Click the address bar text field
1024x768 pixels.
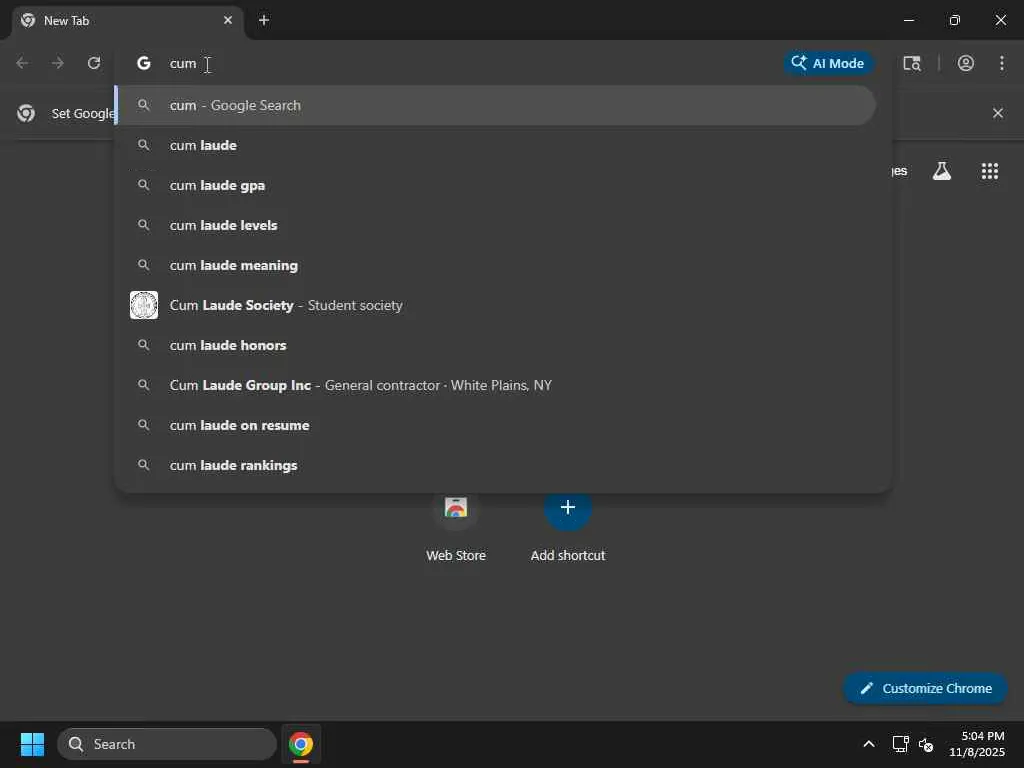(x=470, y=63)
